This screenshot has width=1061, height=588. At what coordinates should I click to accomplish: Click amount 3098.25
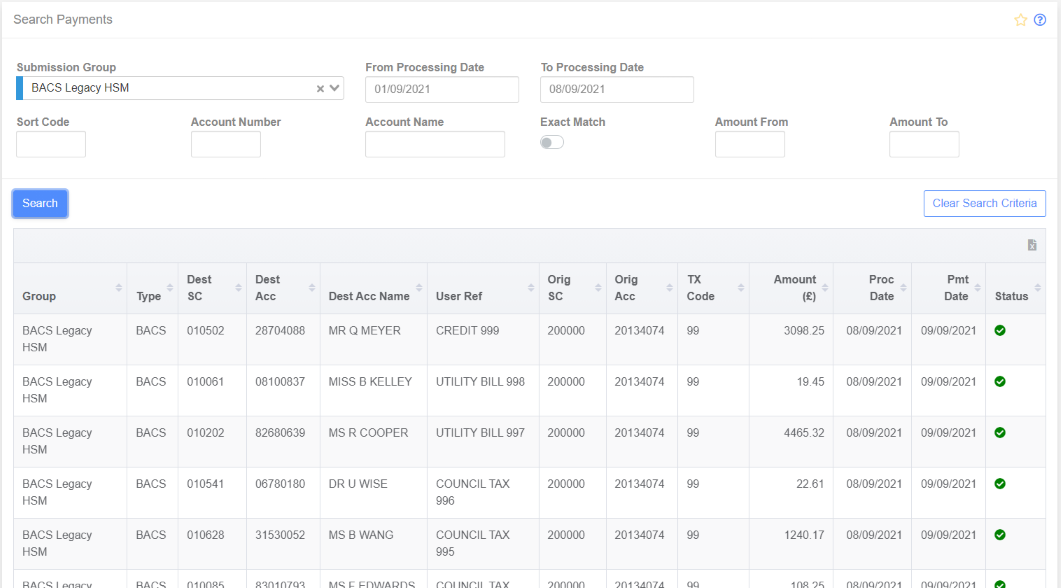point(804,330)
